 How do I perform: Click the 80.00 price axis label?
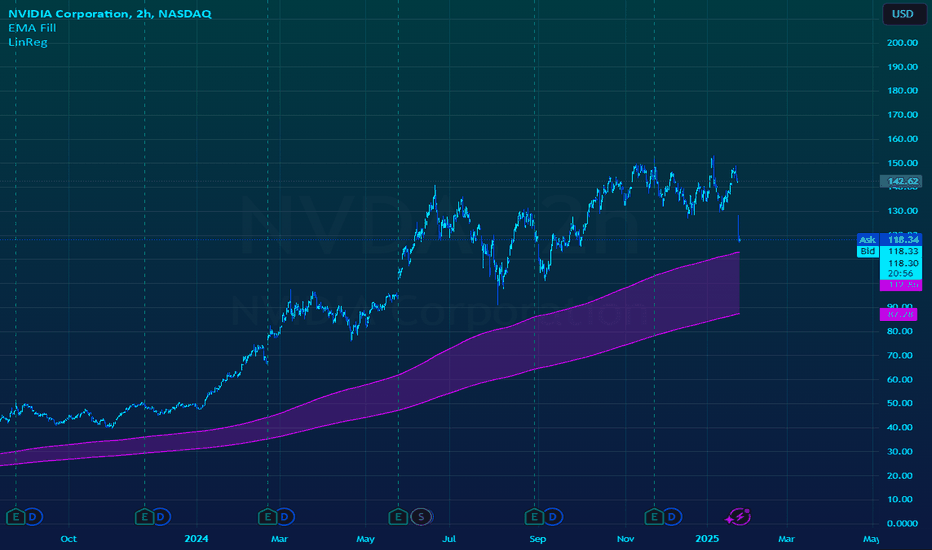pos(900,331)
